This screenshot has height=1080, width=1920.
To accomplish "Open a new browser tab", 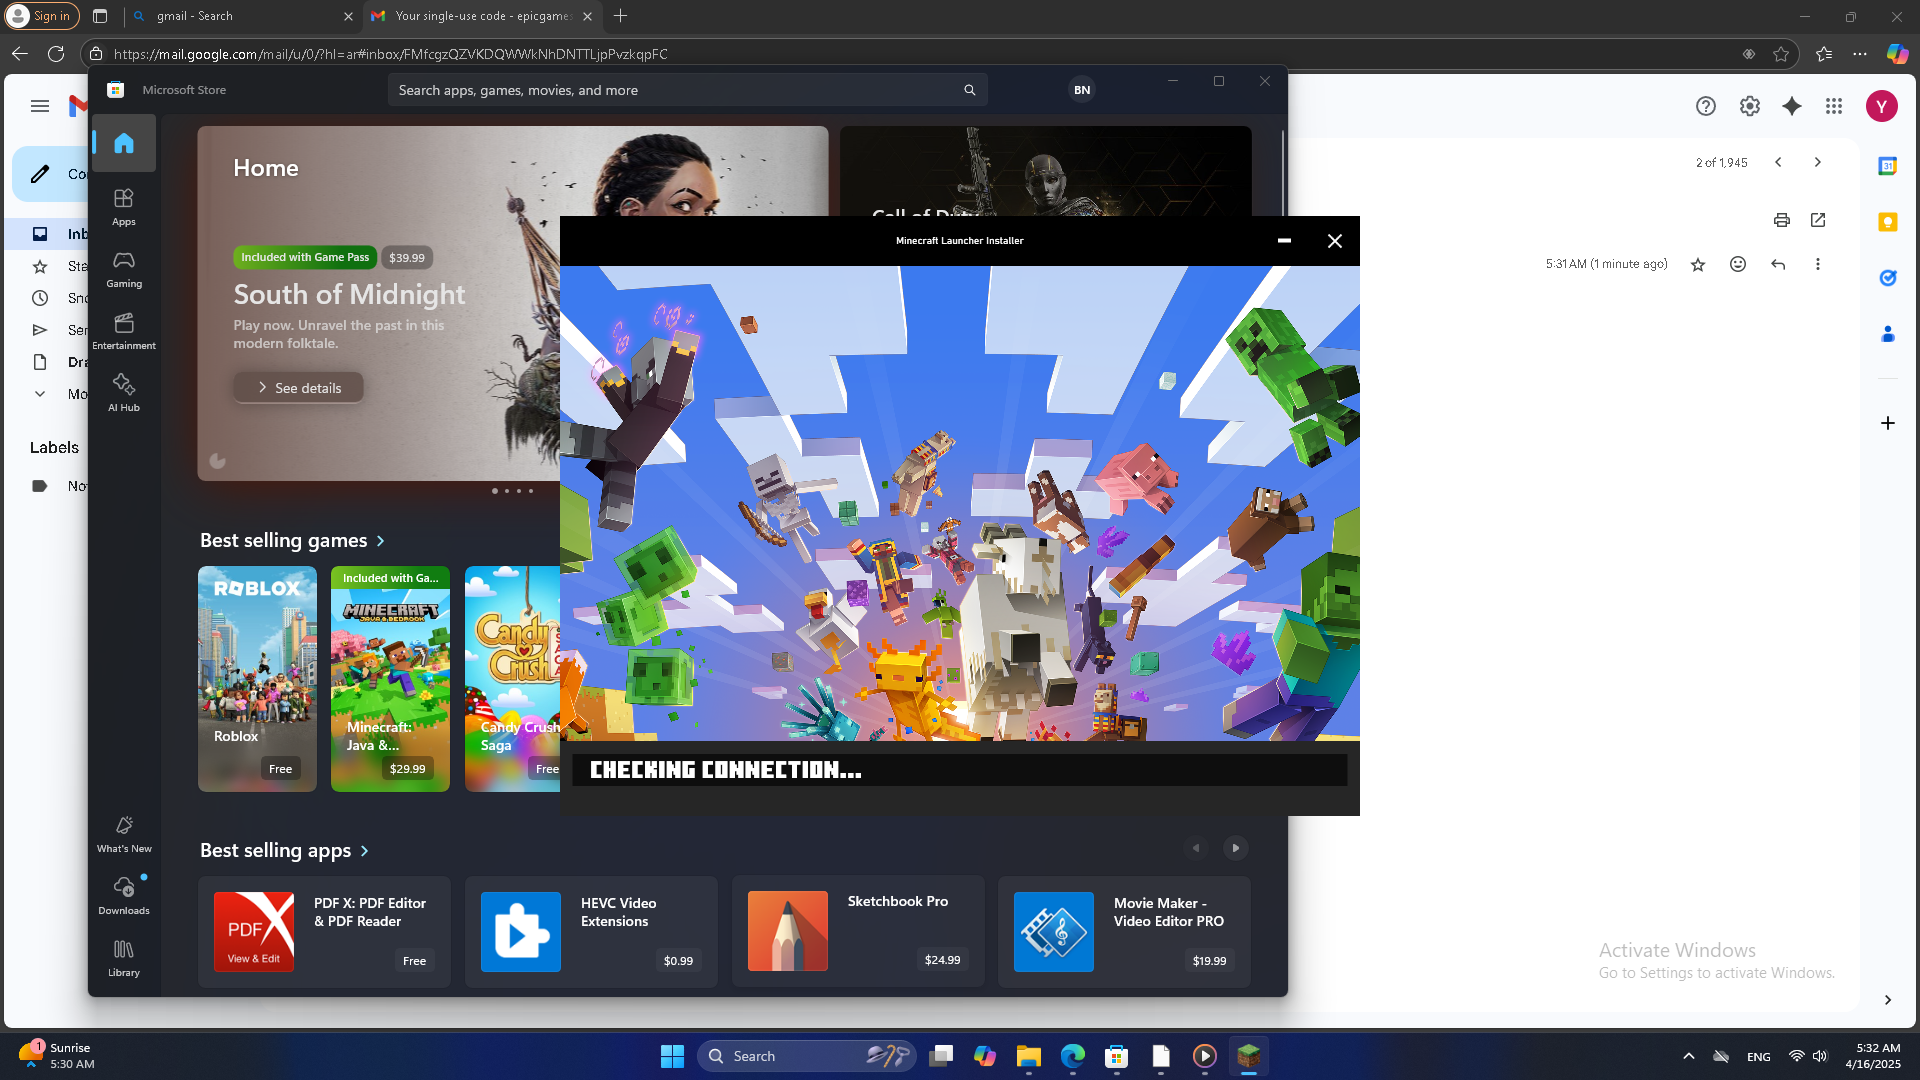I will pyautogui.click(x=621, y=16).
